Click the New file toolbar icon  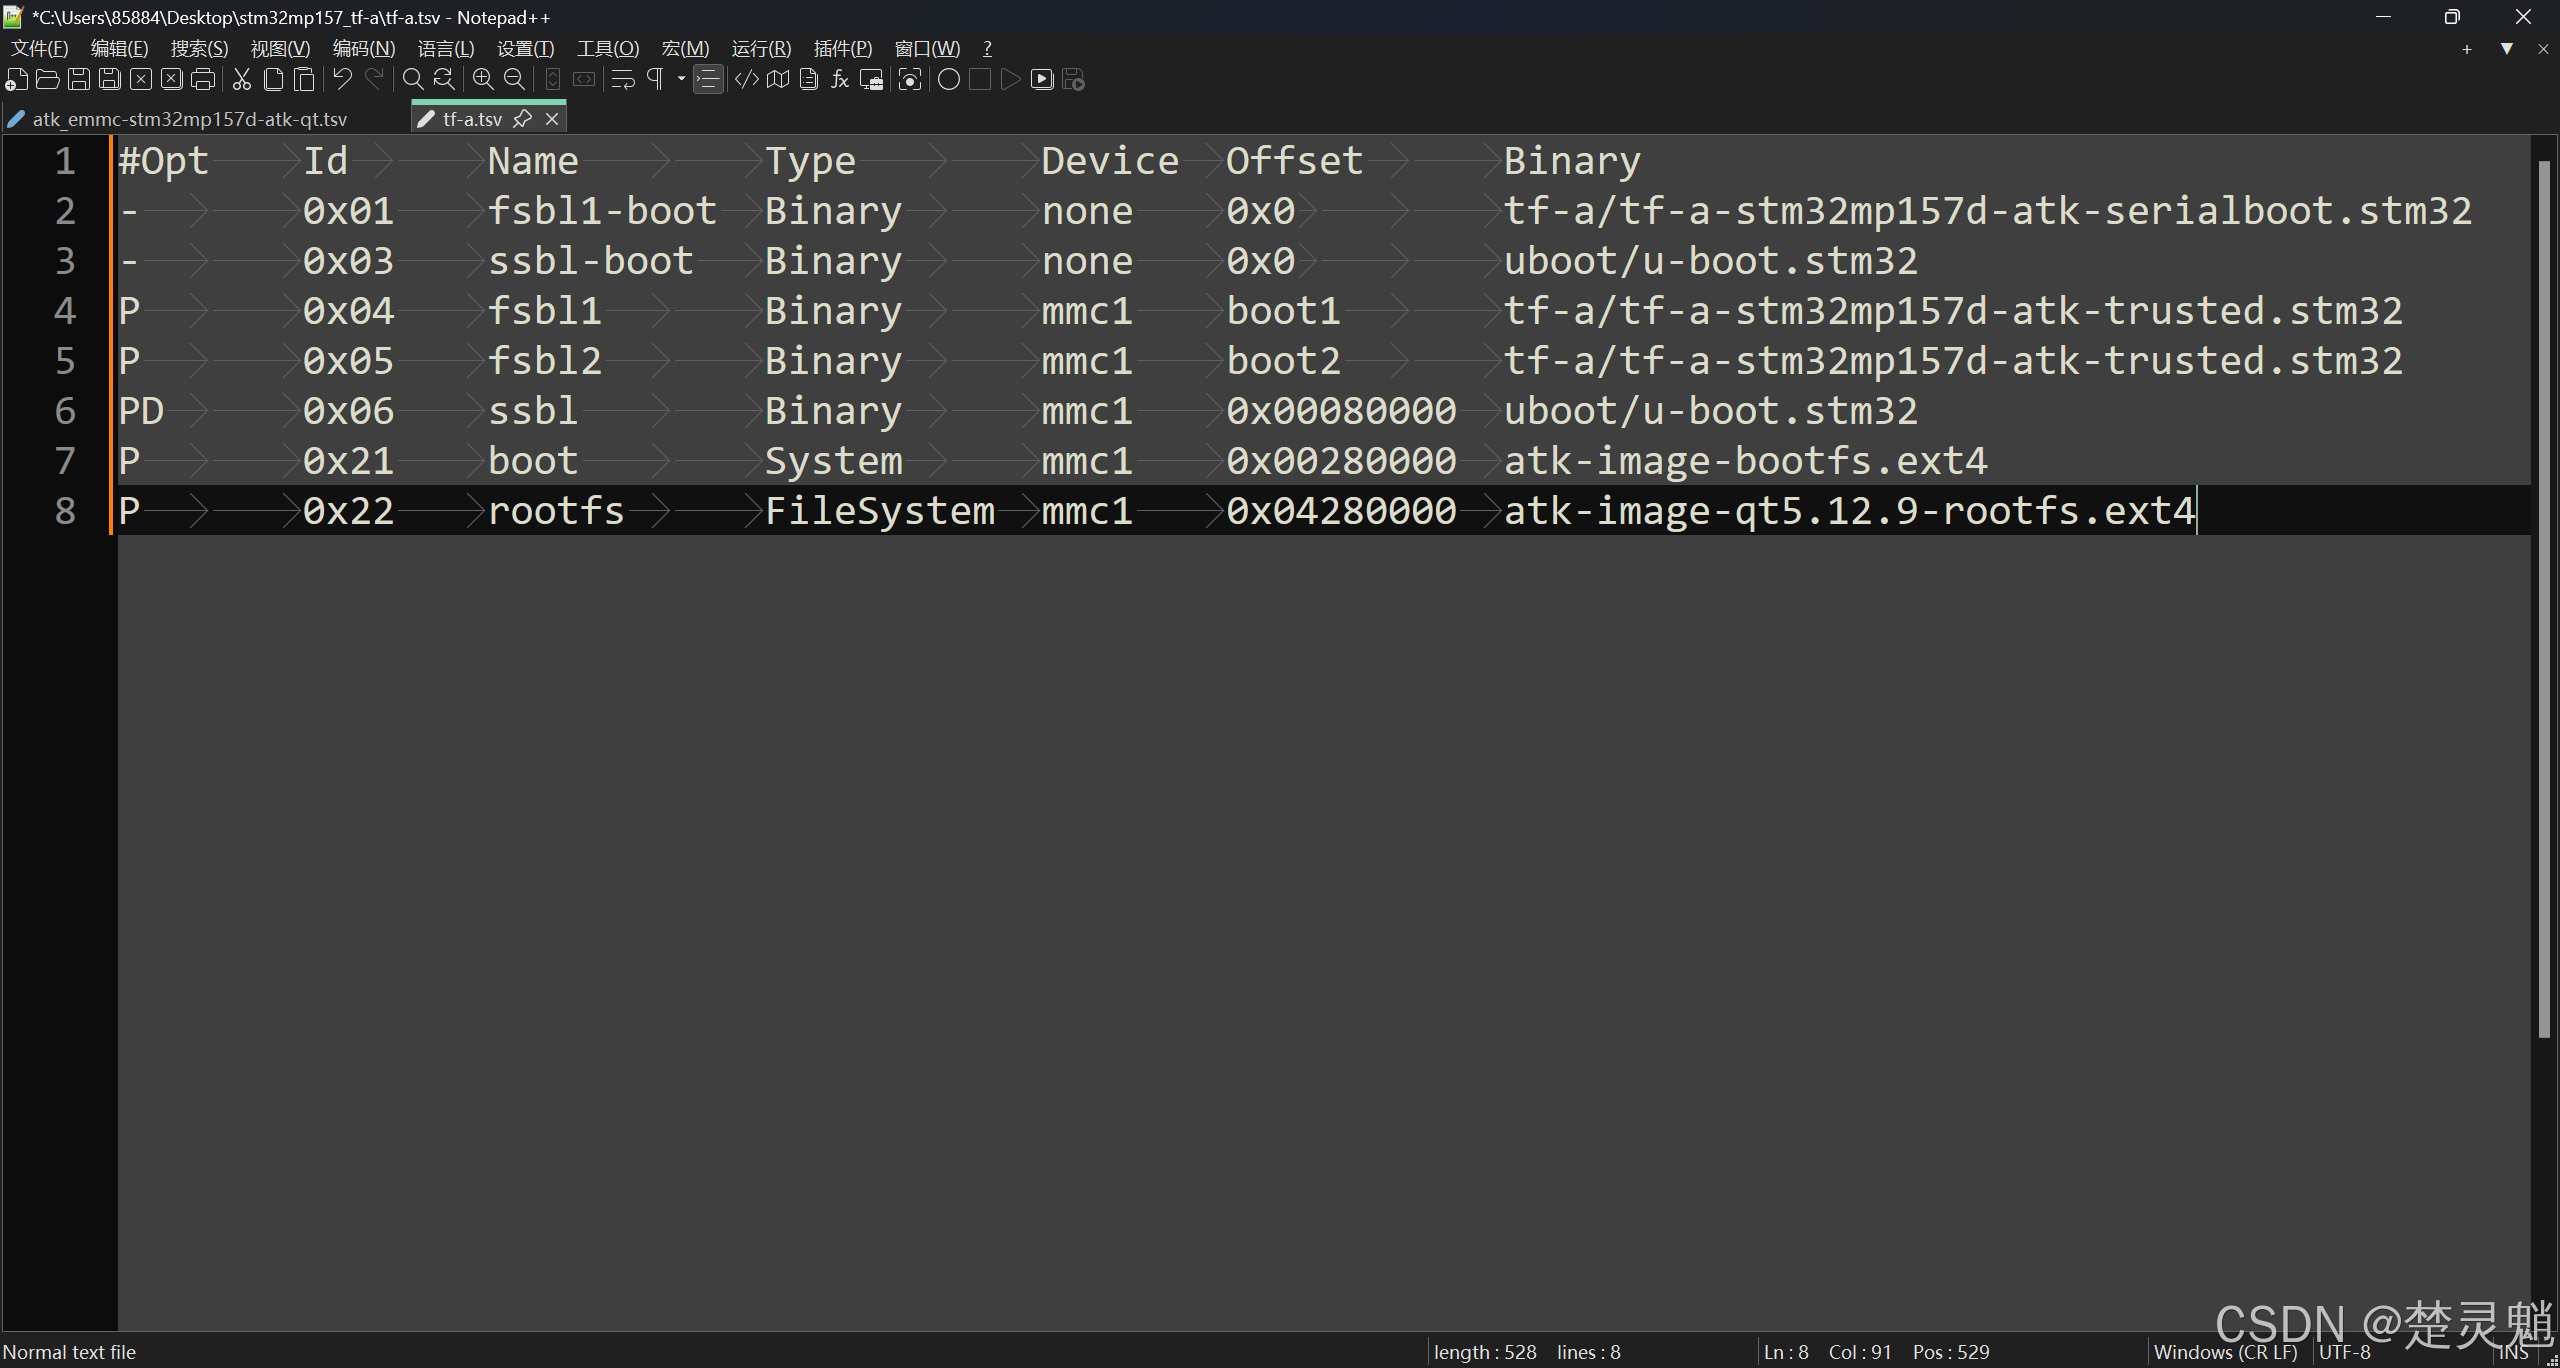pos(16,80)
